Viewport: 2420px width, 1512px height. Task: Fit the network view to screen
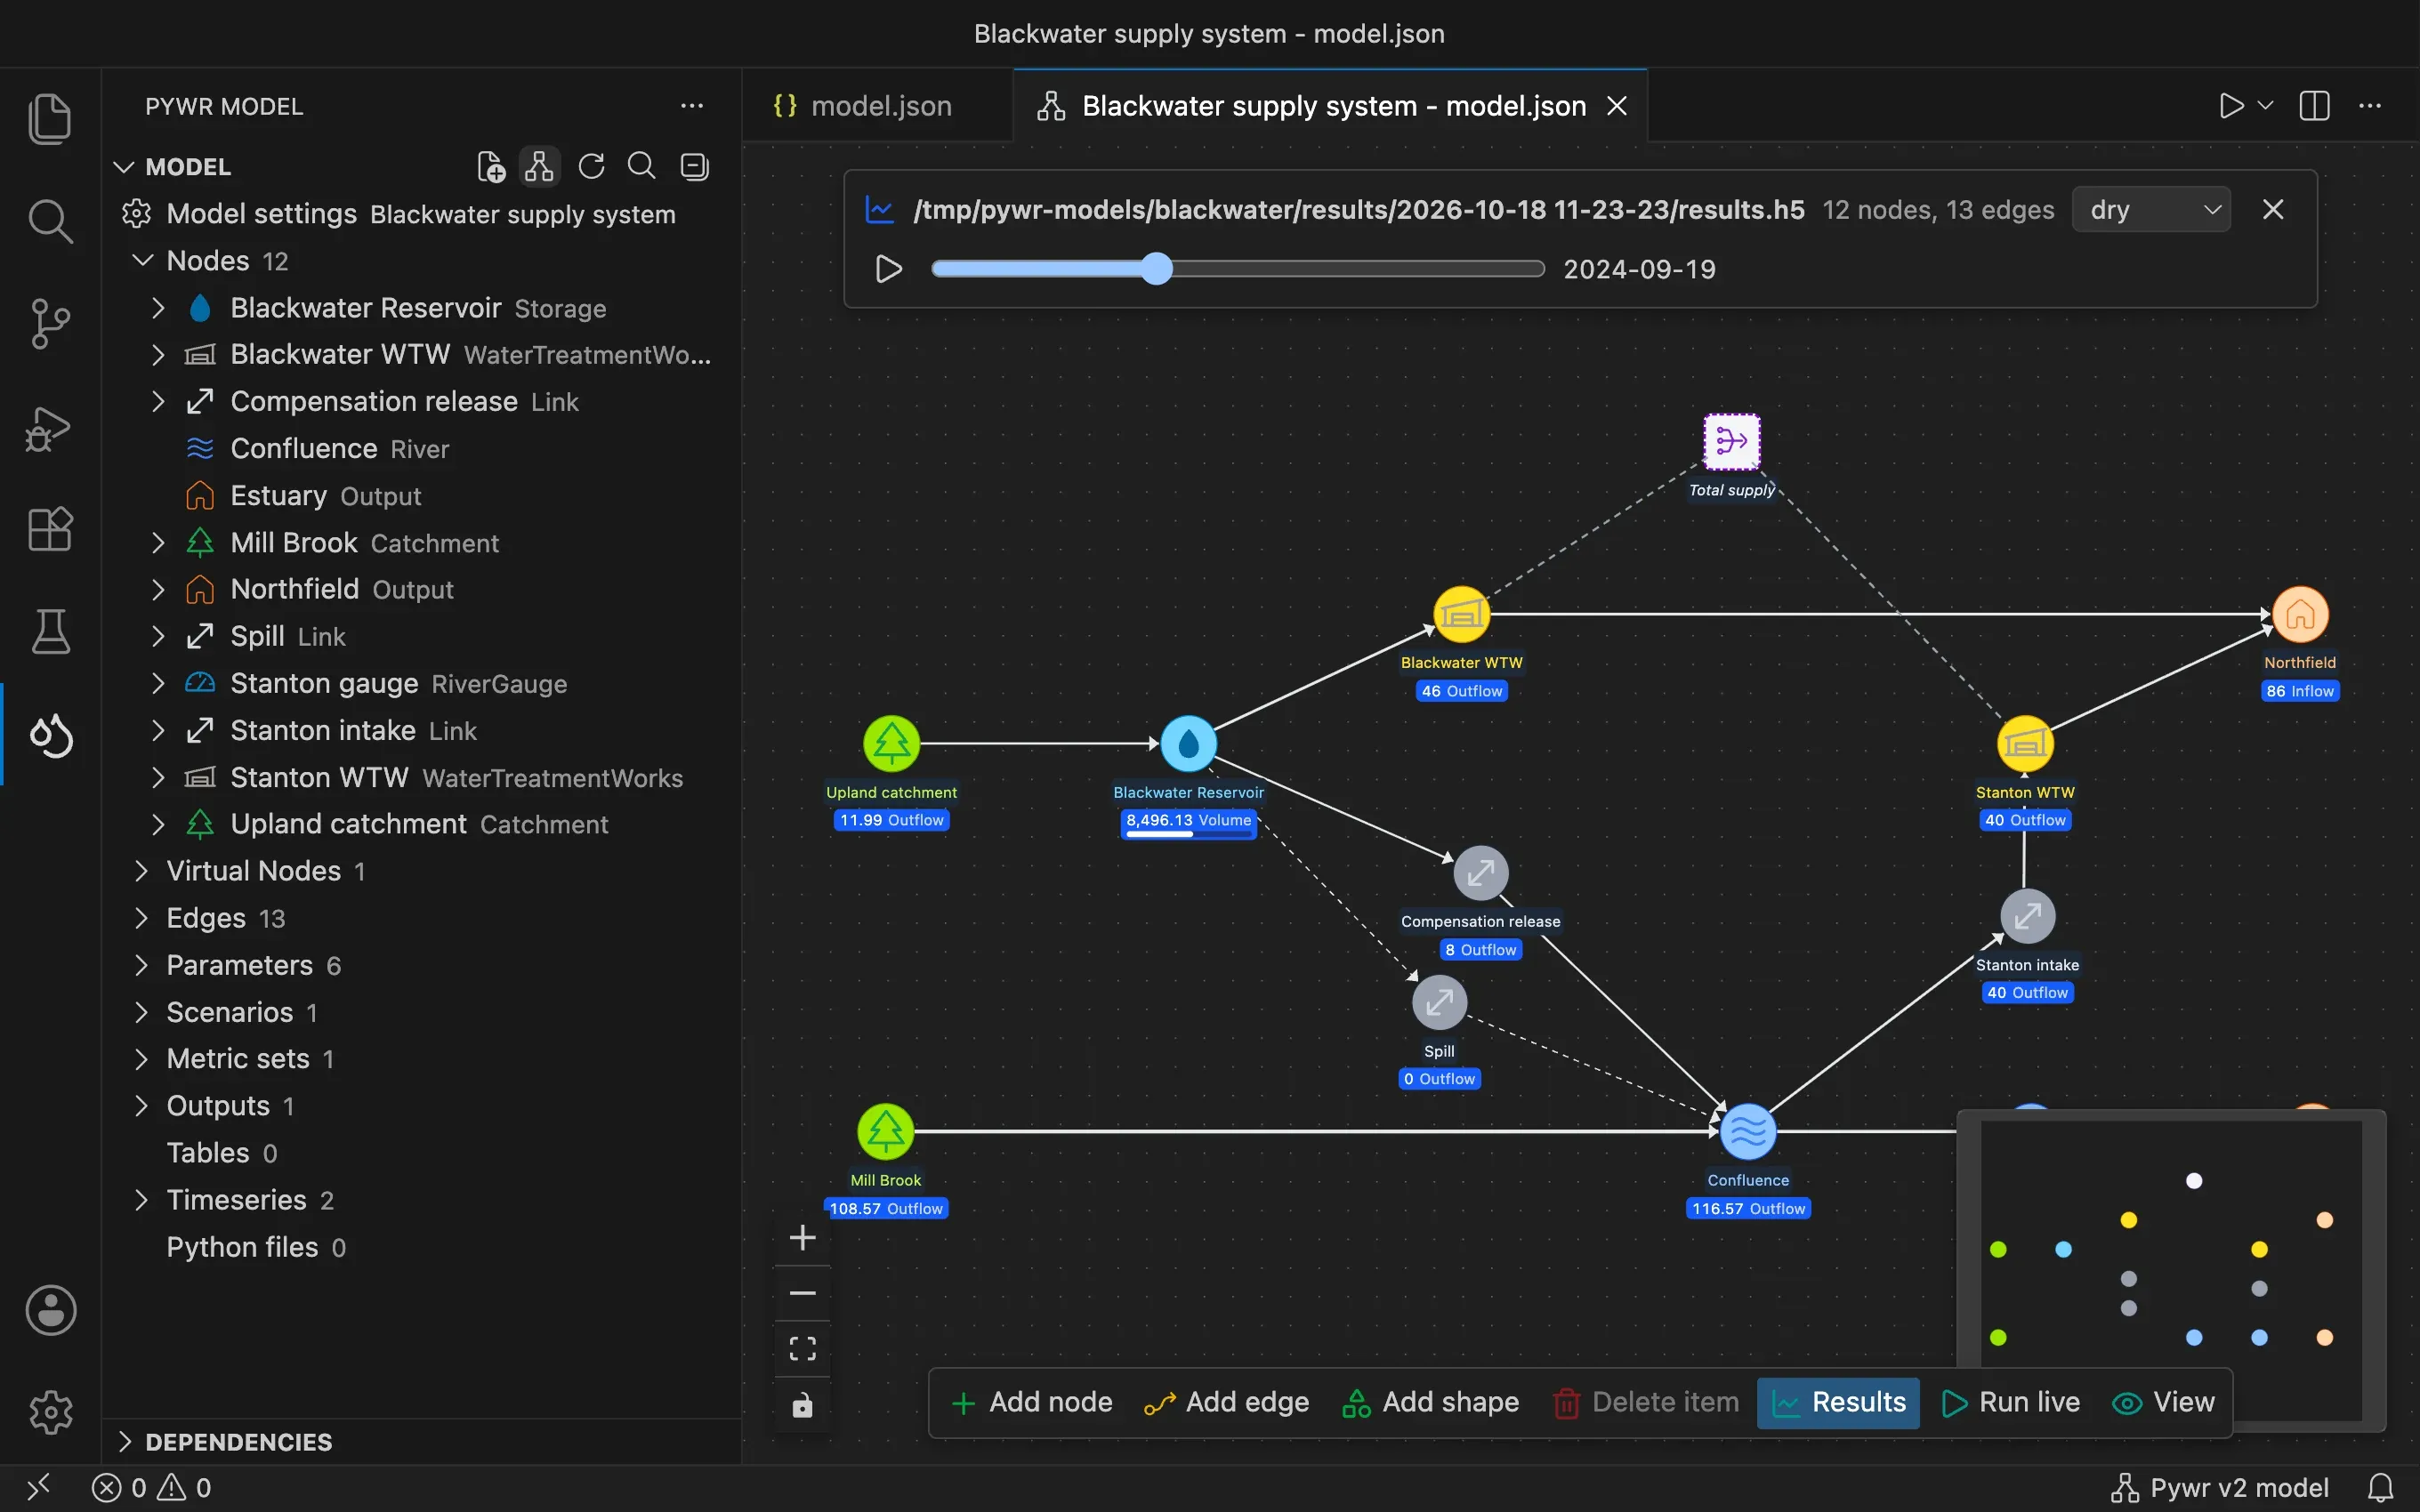point(802,1349)
